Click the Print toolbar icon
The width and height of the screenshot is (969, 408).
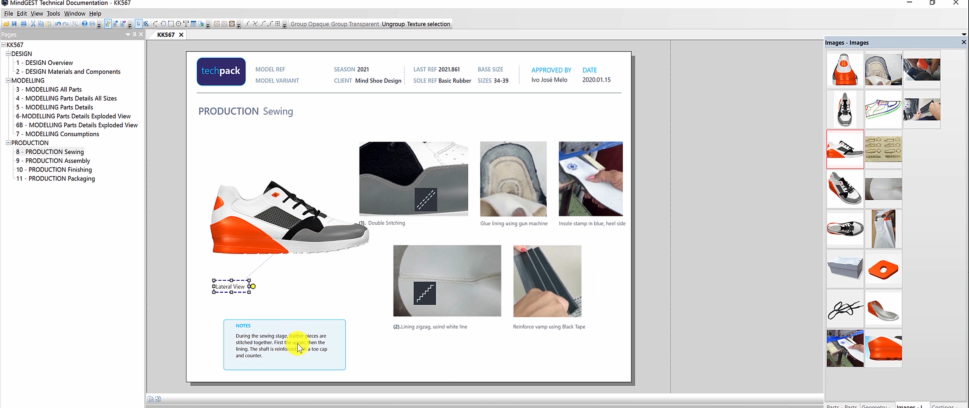pyautogui.click(x=23, y=24)
